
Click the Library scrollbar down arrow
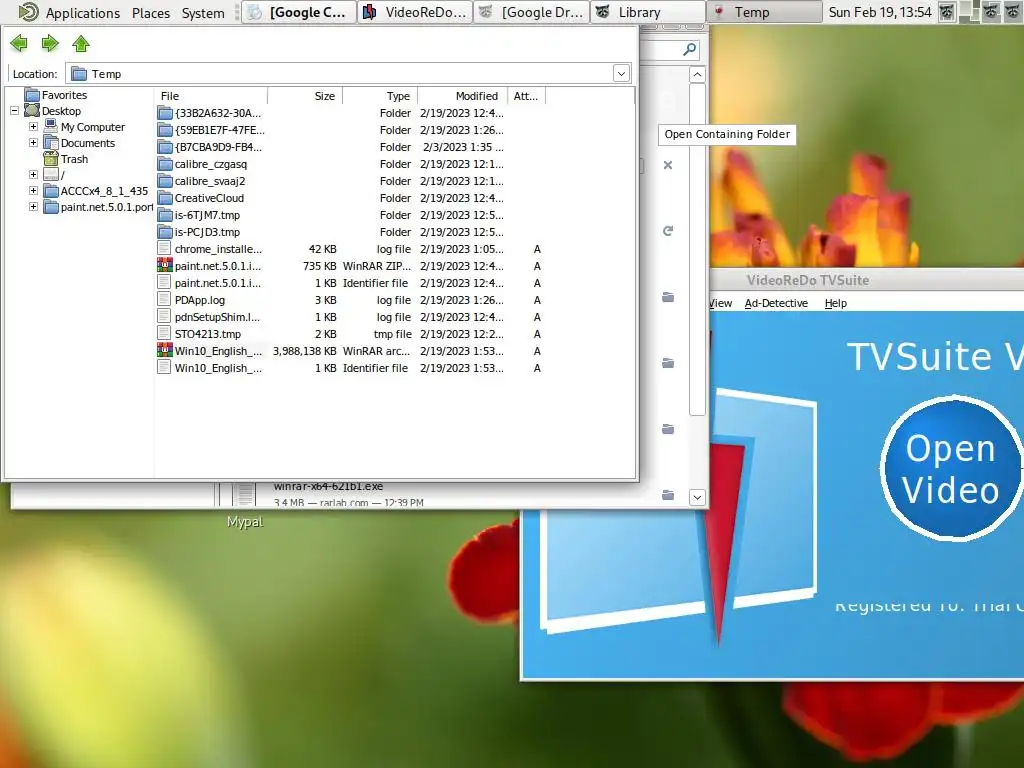[x=697, y=497]
